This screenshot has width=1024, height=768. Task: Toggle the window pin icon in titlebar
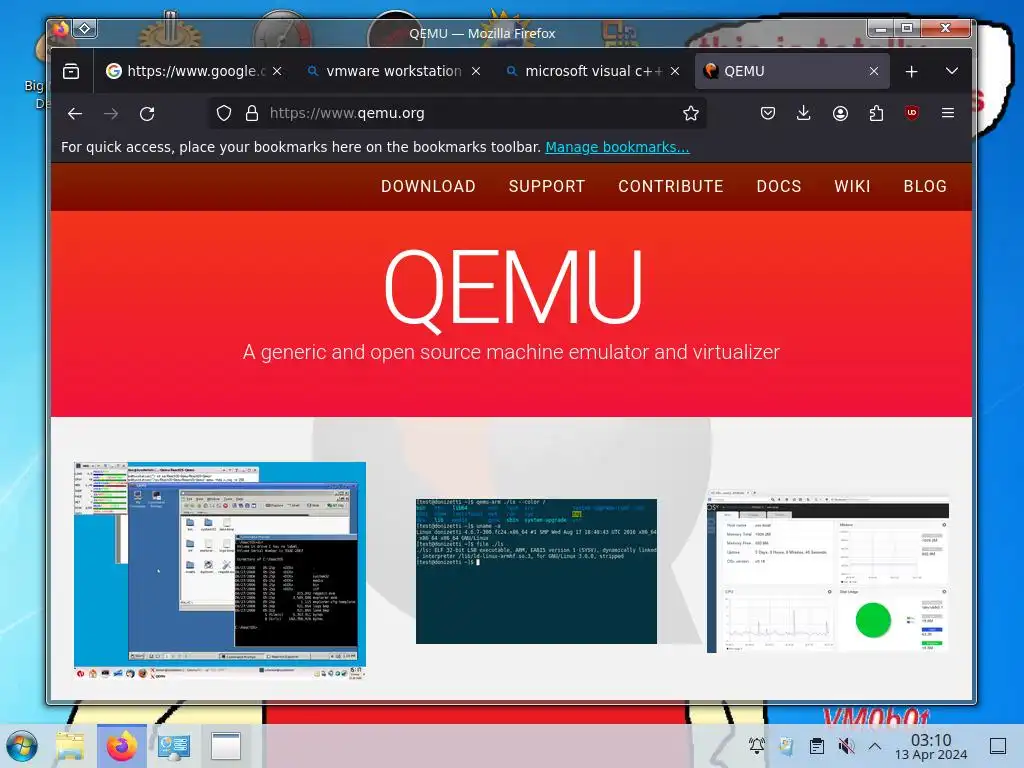pyautogui.click(x=85, y=29)
